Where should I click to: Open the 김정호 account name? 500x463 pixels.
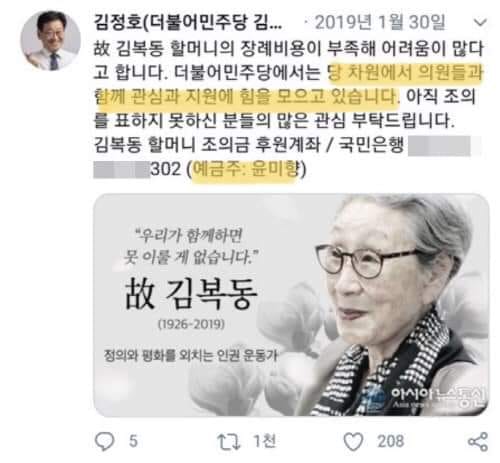(x=188, y=23)
